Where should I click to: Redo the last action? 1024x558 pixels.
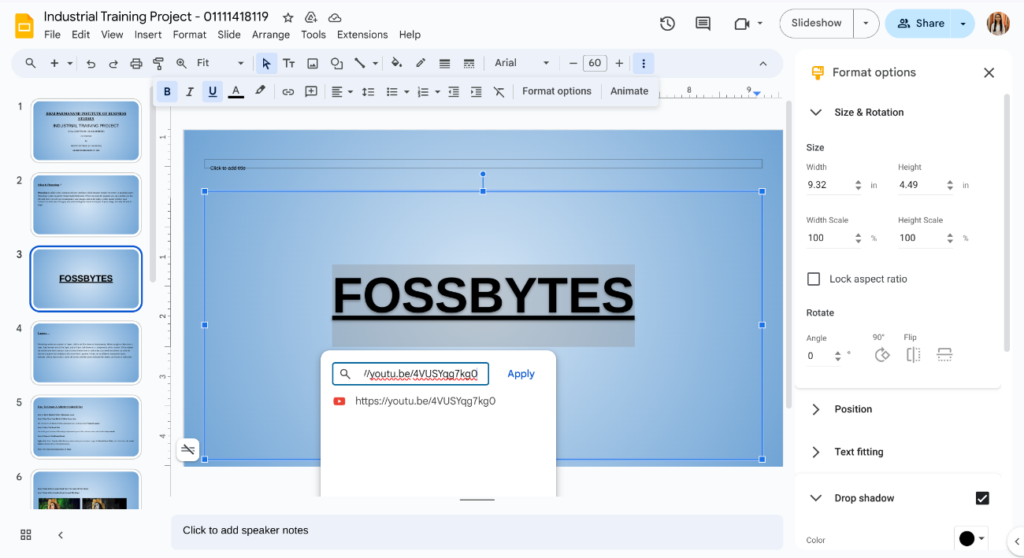point(113,63)
